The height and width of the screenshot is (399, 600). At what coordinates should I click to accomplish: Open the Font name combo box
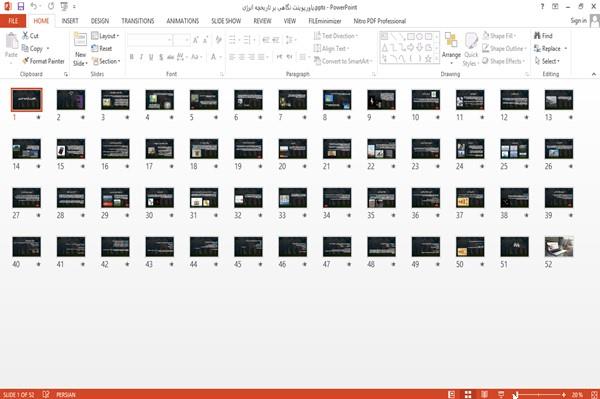tap(150, 39)
